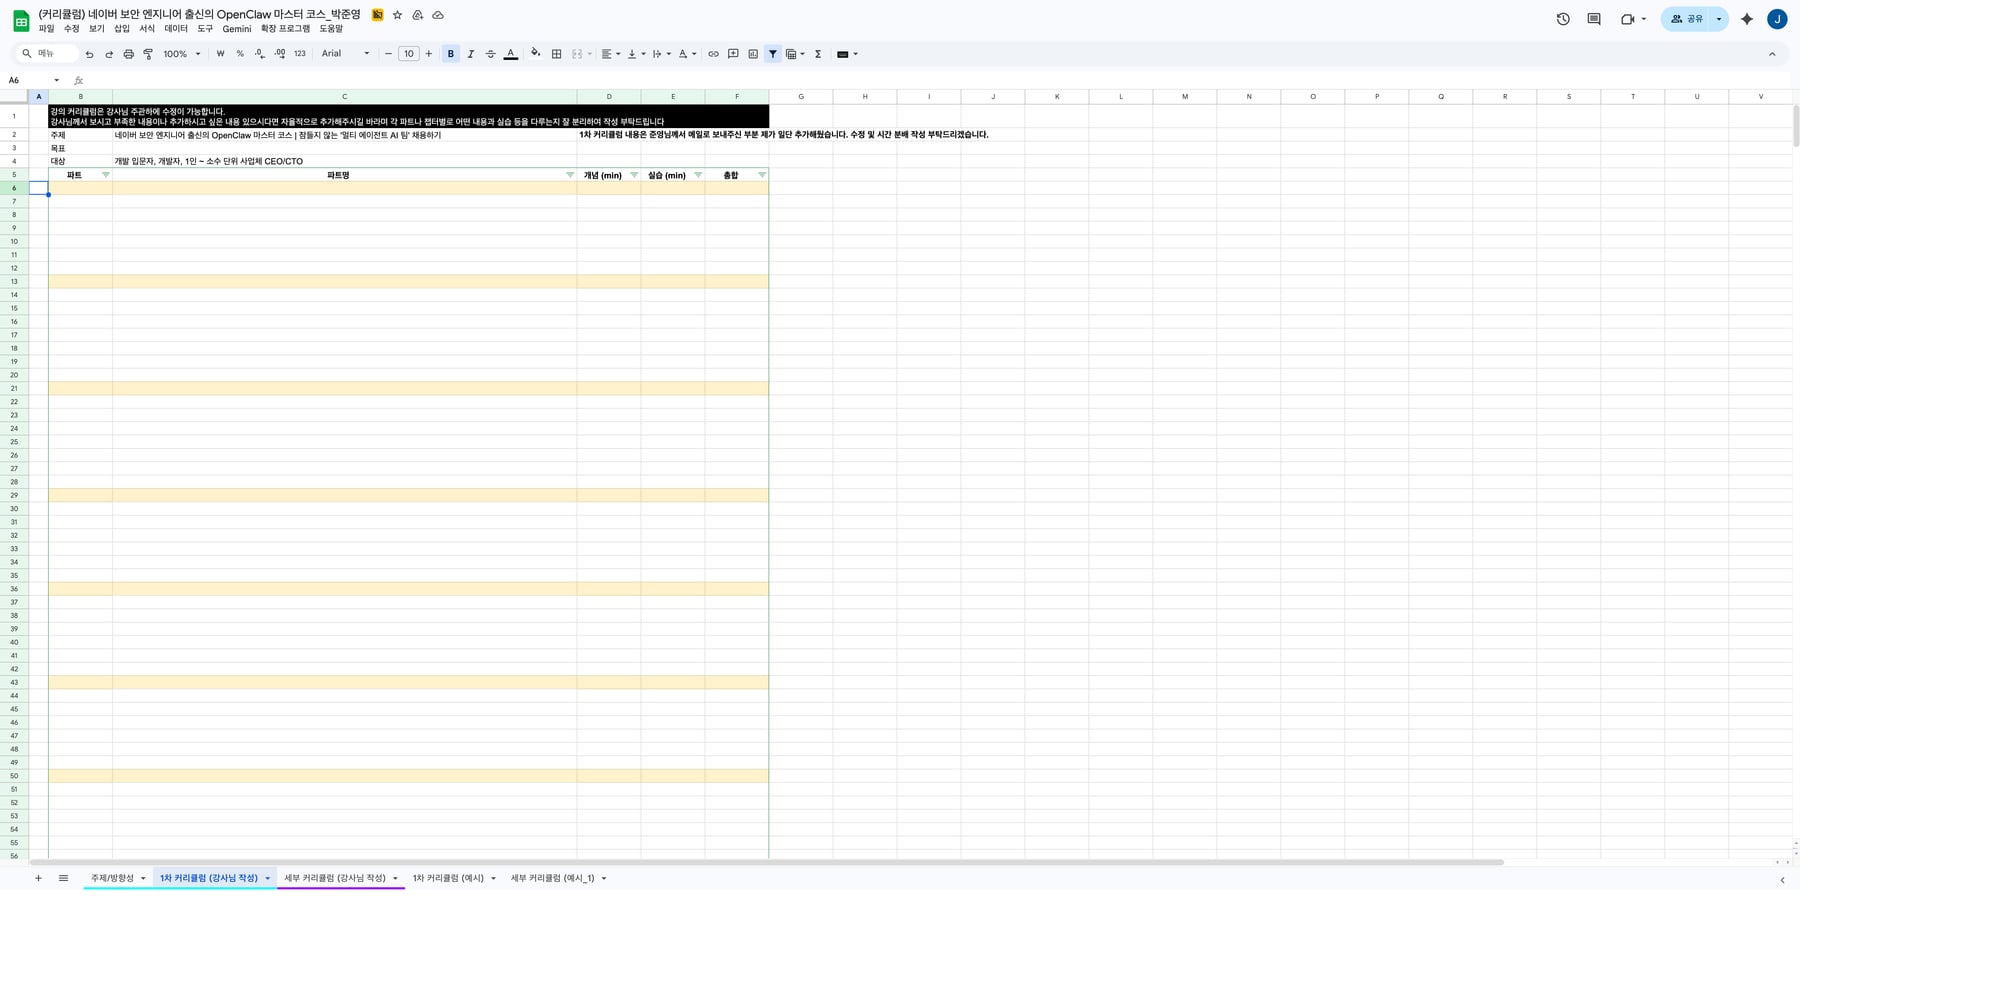Click the print icon in toolbar
The width and height of the screenshot is (2000, 989).
pyautogui.click(x=128, y=54)
